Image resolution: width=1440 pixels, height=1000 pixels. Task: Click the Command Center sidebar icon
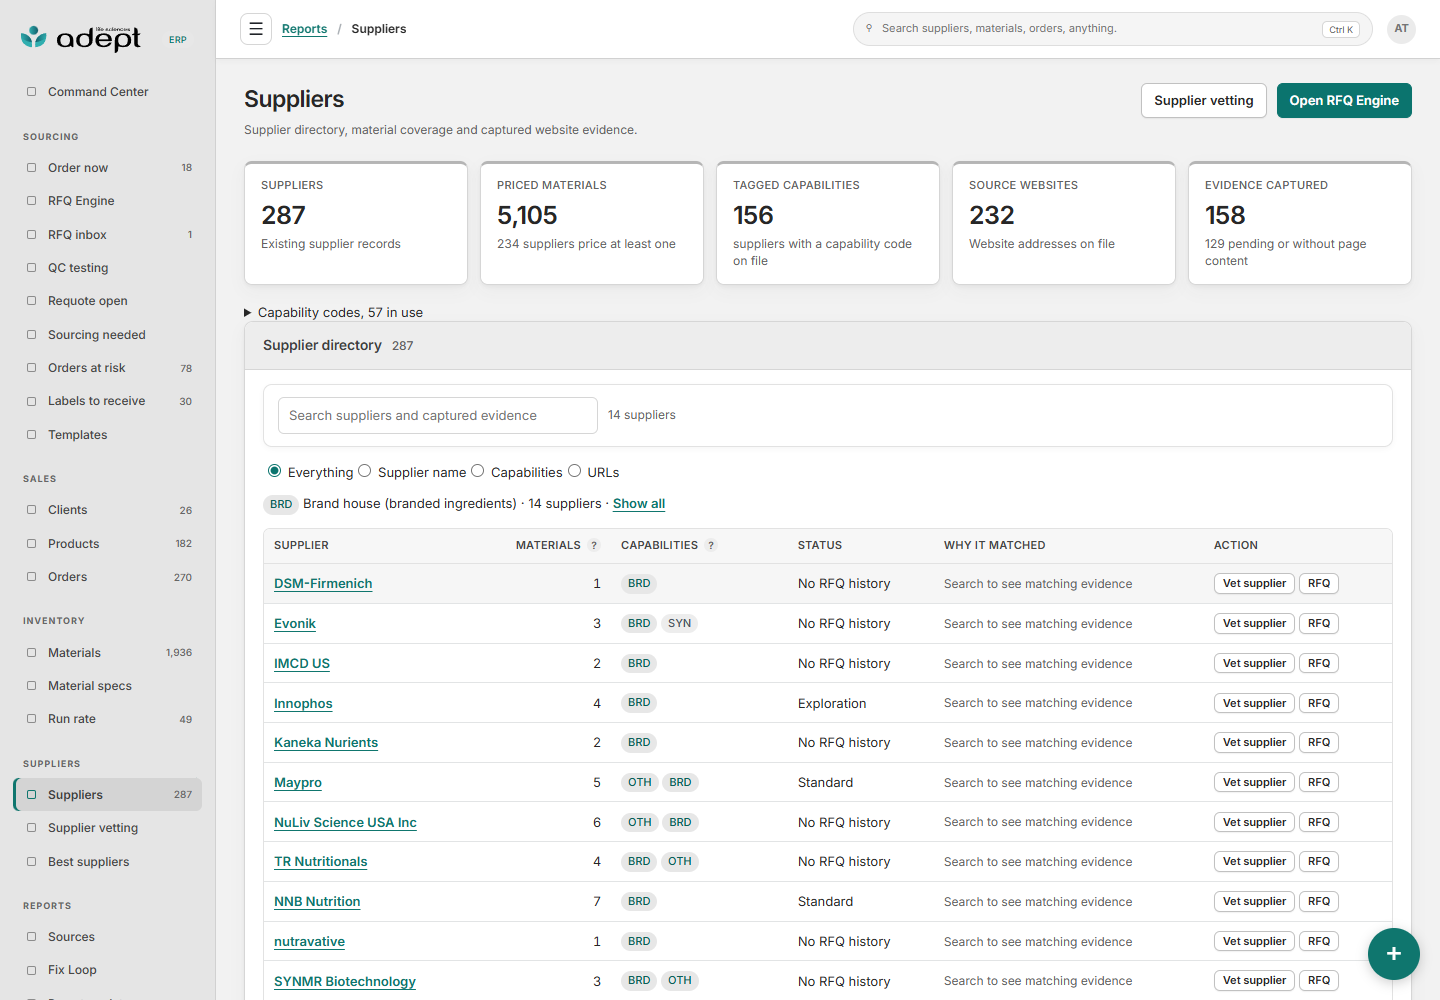[31, 92]
